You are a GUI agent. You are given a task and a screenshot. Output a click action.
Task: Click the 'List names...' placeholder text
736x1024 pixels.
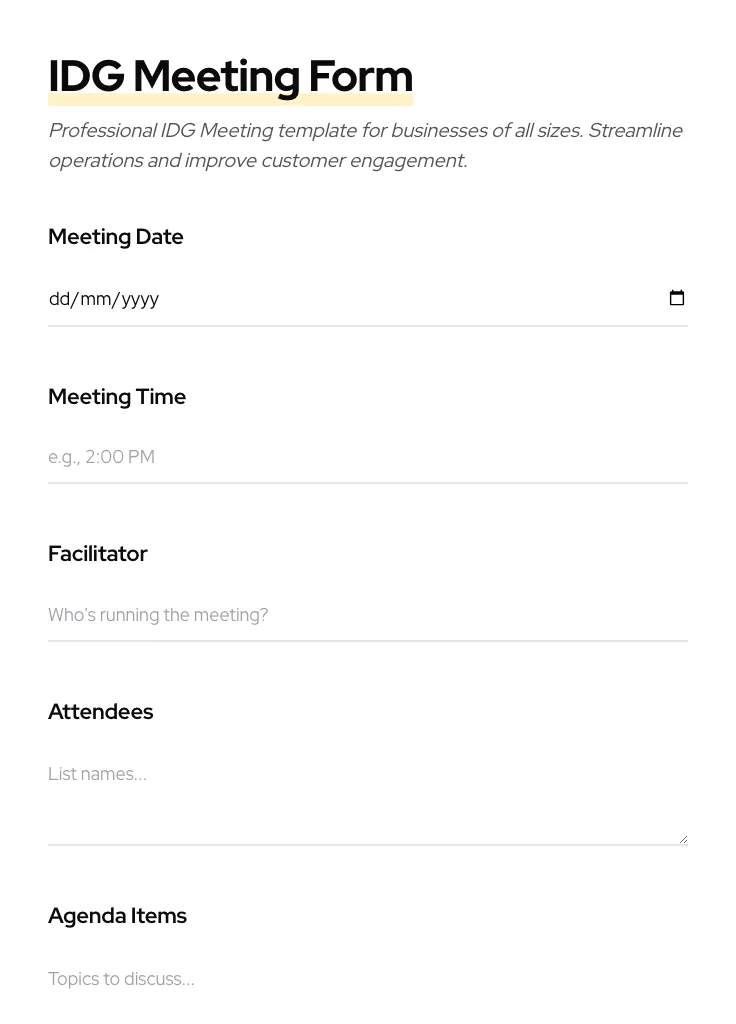click(x=97, y=774)
